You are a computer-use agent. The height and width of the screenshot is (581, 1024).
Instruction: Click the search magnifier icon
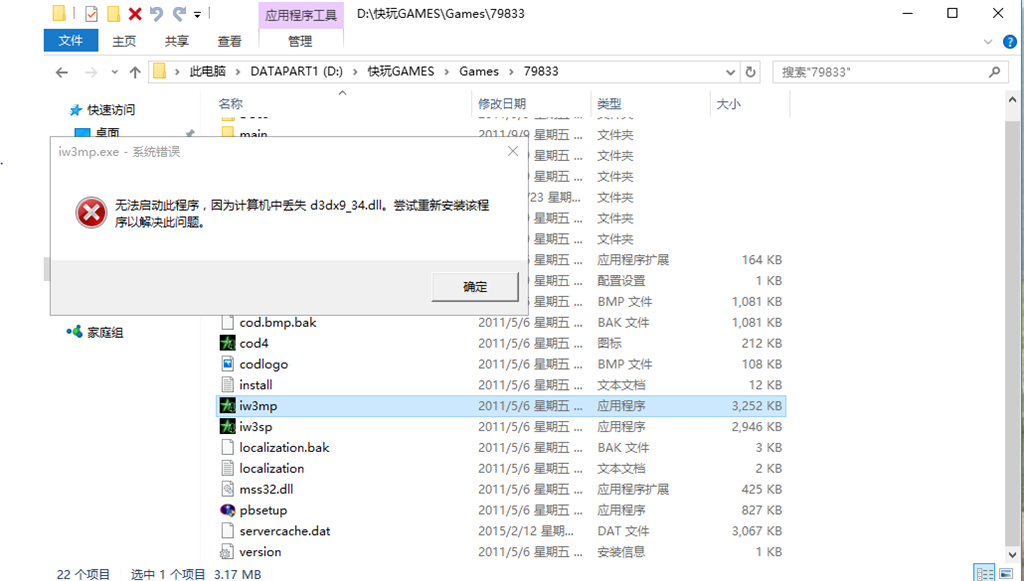pos(995,72)
